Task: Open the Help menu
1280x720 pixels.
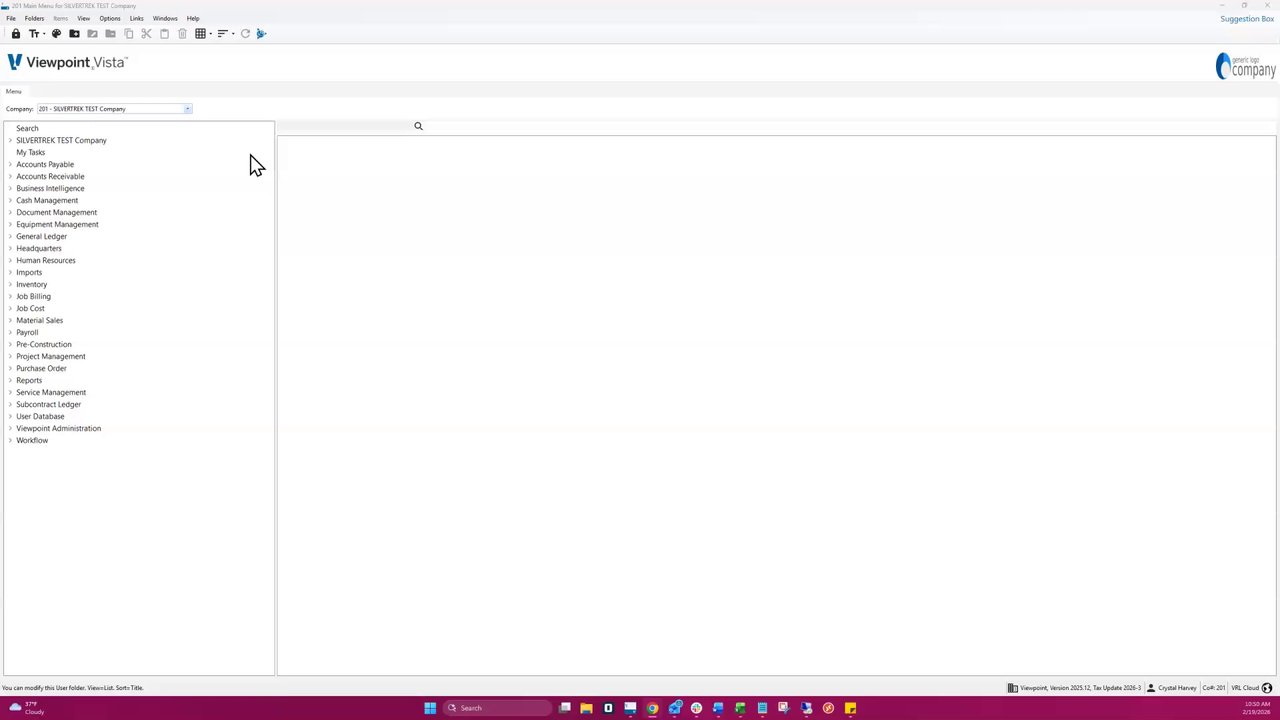Action: pyautogui.click(x=193, y=18)
